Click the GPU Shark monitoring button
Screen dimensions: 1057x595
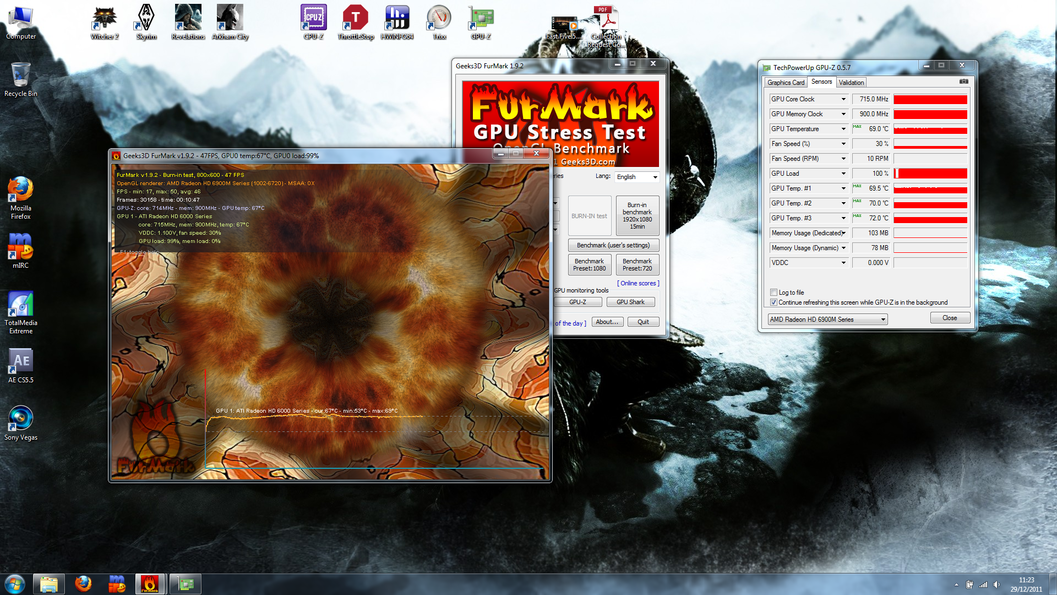630,302
